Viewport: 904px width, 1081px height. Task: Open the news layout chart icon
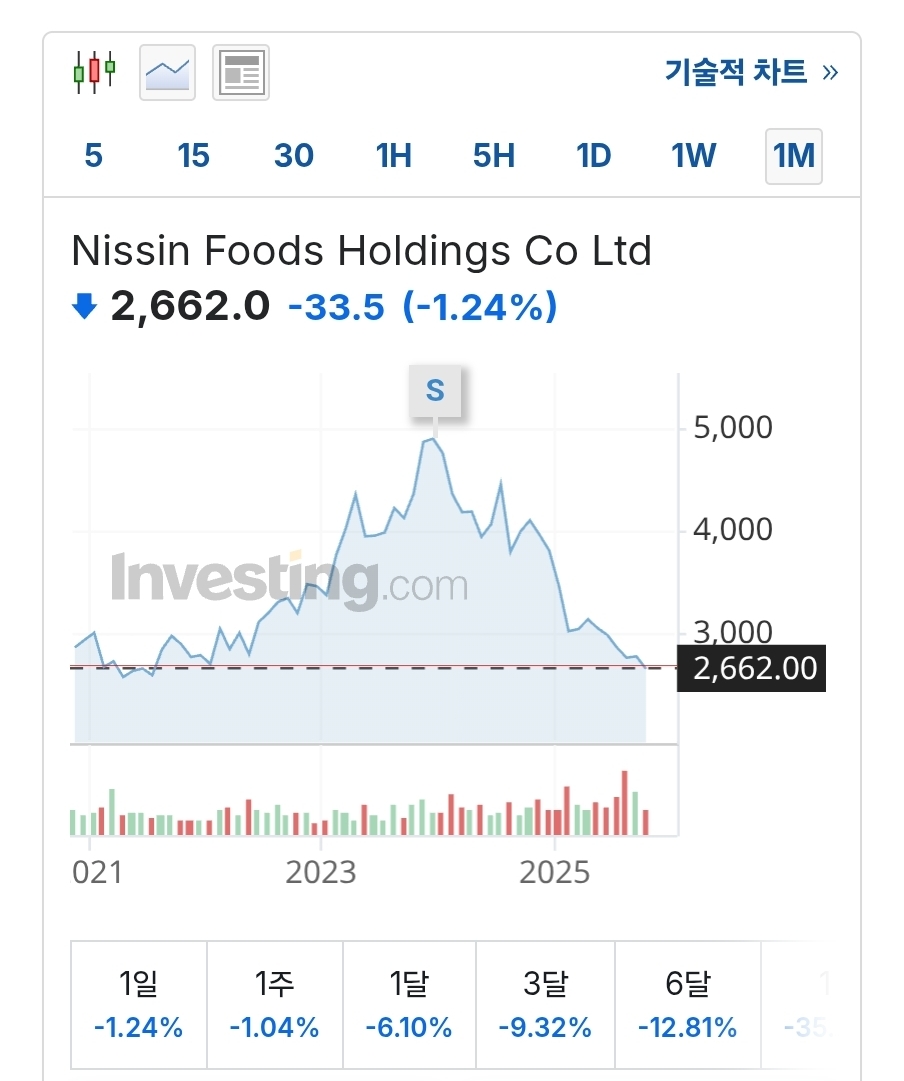241,72
